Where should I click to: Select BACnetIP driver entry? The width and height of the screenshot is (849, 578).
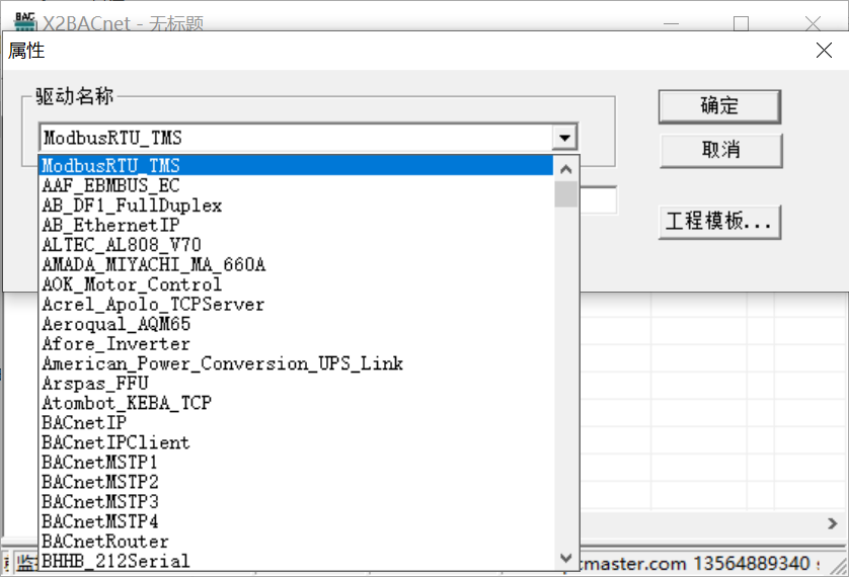[x=296, y=423]
